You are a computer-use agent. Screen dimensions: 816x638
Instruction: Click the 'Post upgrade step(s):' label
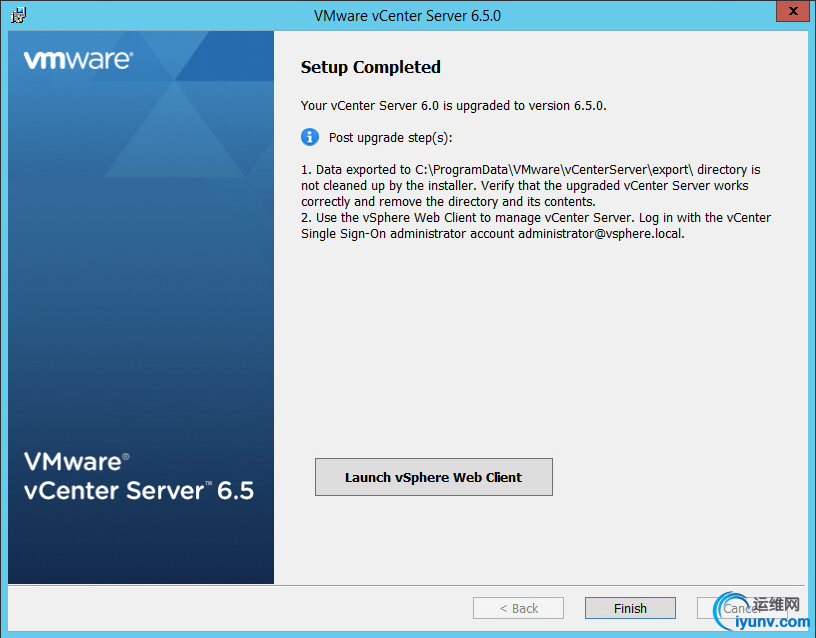(390, 138)
